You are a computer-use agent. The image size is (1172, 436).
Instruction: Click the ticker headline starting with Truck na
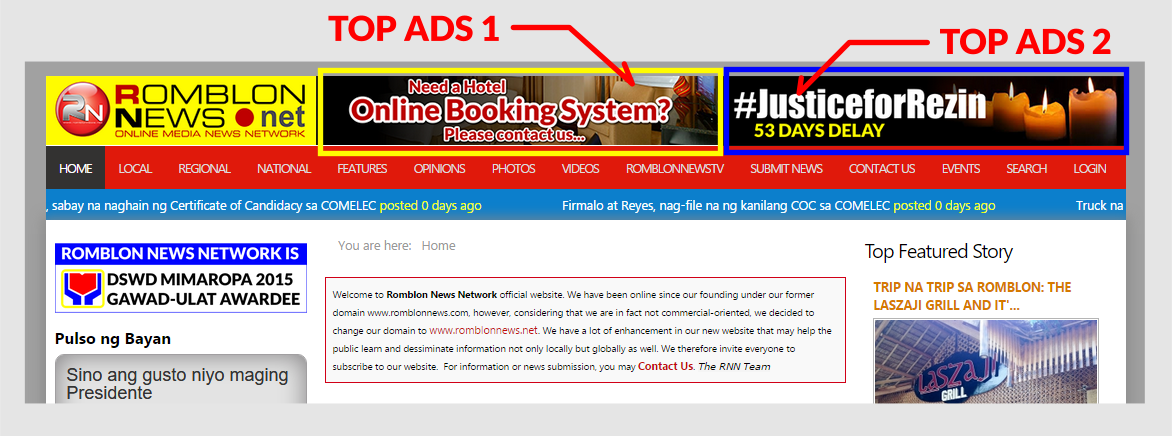click(x=1100, y=205)
